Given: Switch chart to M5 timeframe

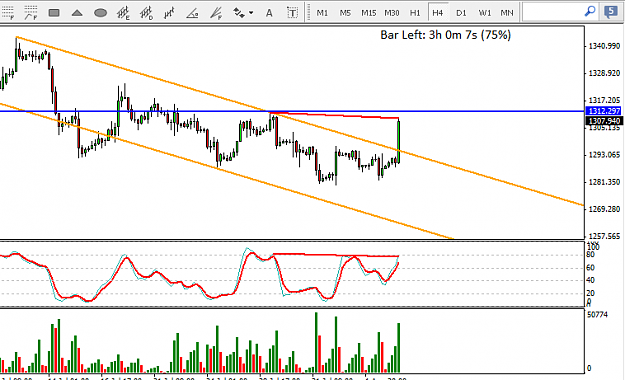Looking at the screenshot, I should pos(345,13).
